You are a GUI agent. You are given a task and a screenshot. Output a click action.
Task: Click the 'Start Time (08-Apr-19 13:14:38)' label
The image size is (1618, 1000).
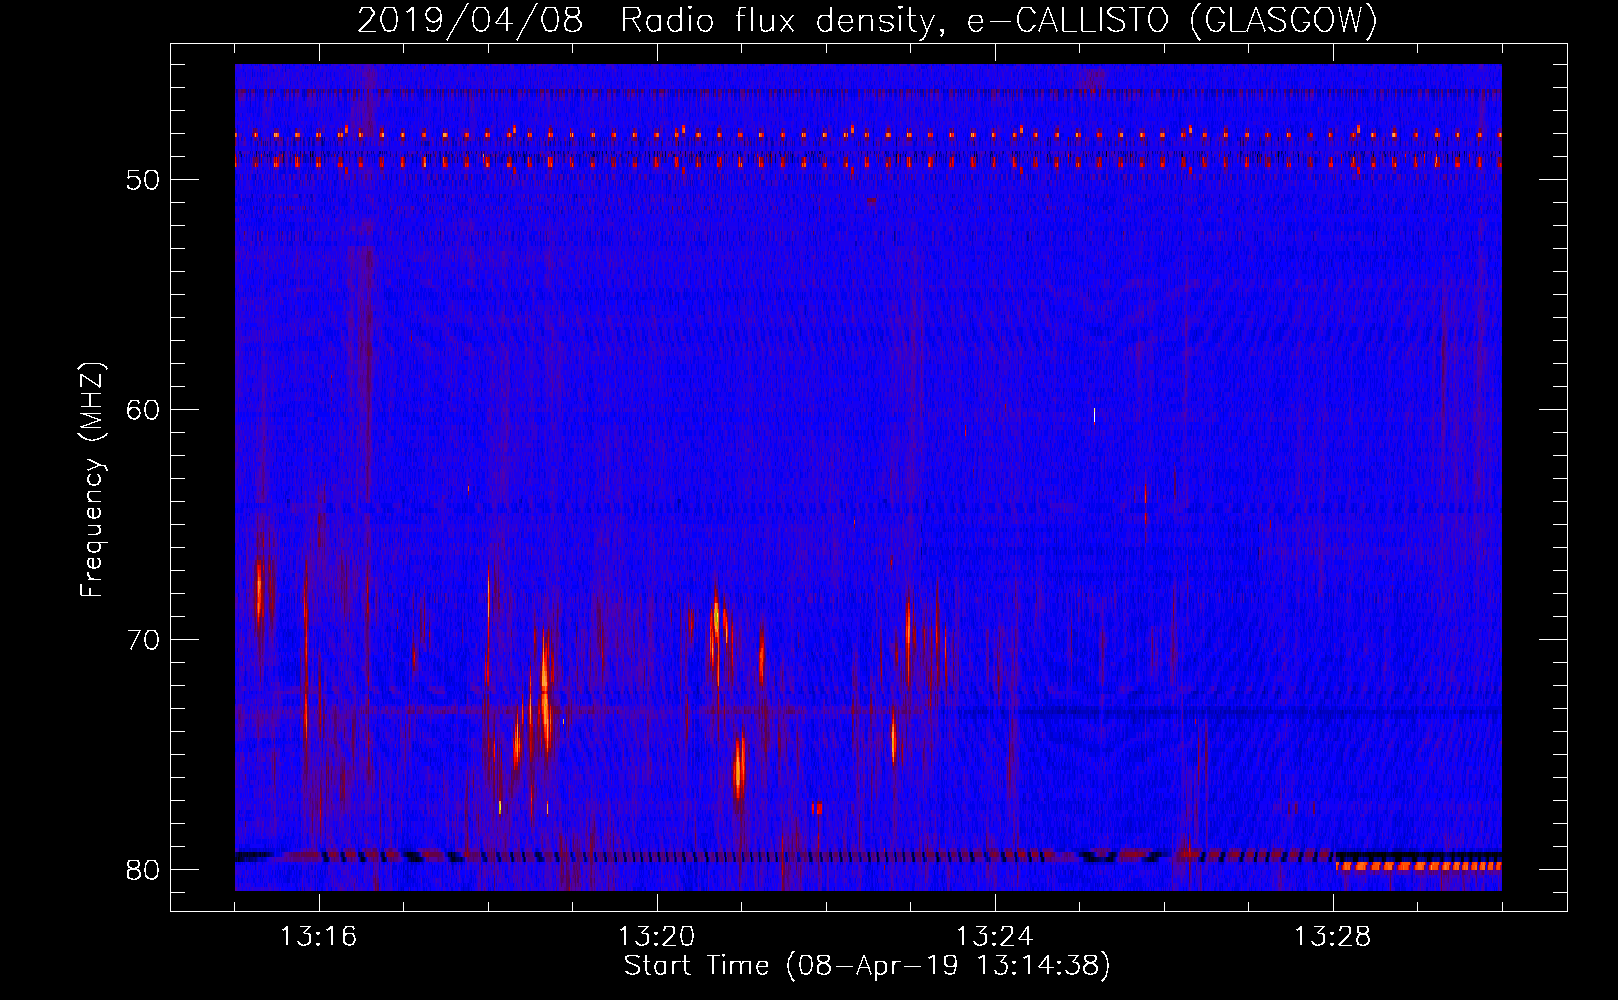pyautogui.click(x=867, y=966)
